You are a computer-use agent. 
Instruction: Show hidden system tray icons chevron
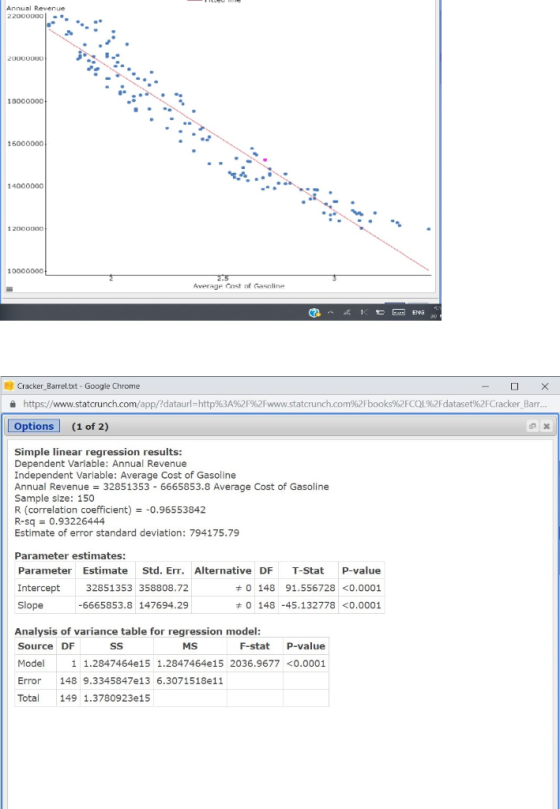click(330, 312)
